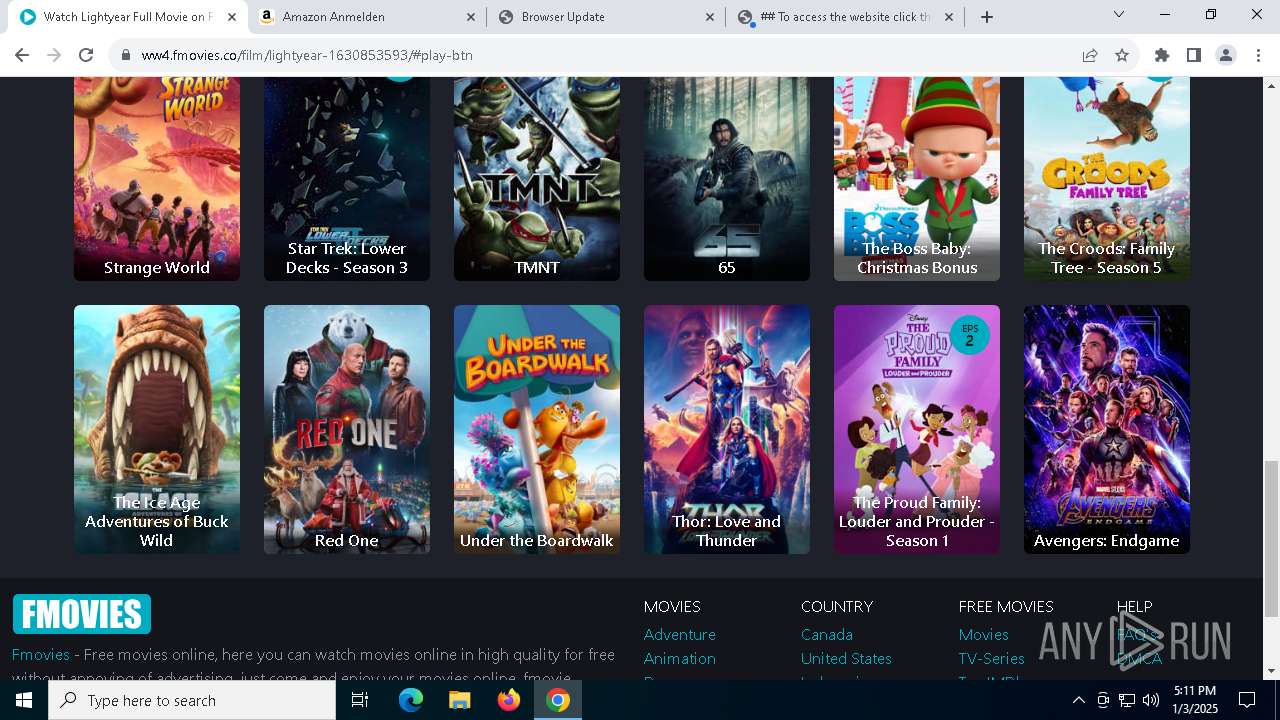Open the clock showing 5:11 PM
Viewport: 1280px width, 720px height.
(1195, 700)
